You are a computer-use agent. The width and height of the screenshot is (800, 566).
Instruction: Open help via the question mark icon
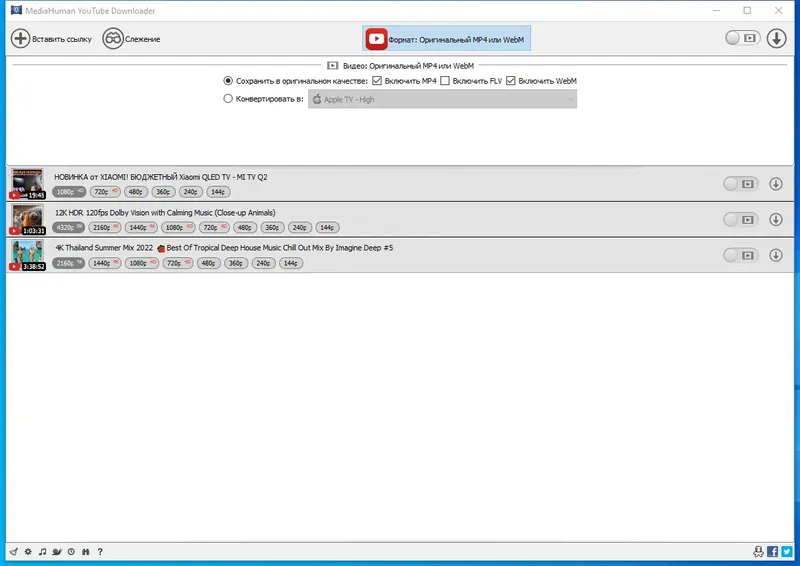pyautogui.click(x=100, y=552)
